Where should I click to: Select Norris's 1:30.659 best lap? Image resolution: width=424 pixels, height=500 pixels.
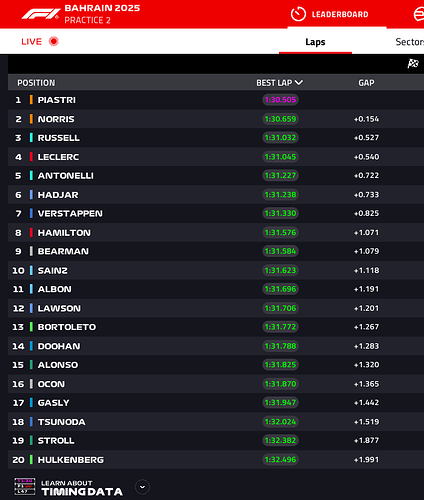tap(280, 119)
